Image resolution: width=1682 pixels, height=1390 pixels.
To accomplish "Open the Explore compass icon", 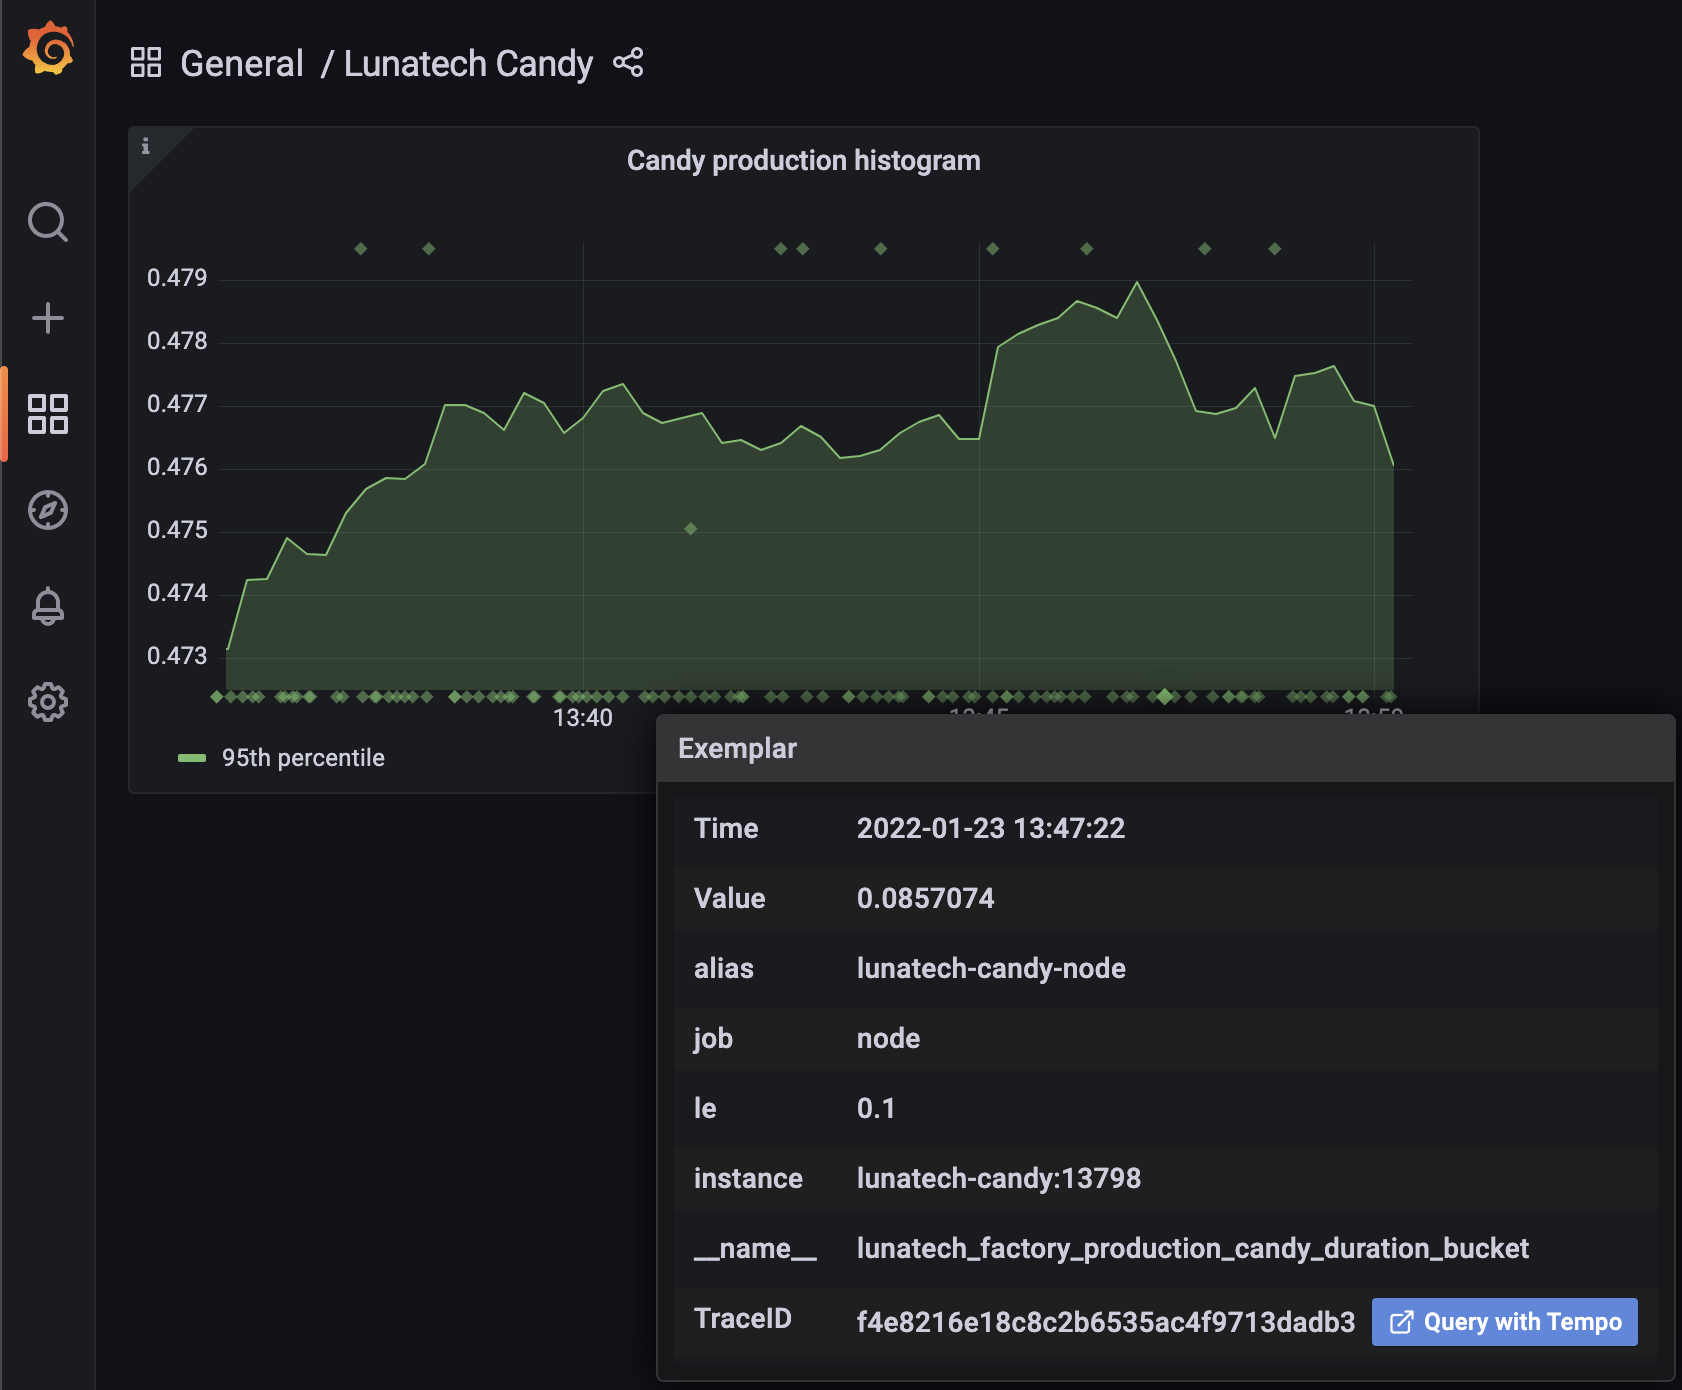I will point(48,510).
